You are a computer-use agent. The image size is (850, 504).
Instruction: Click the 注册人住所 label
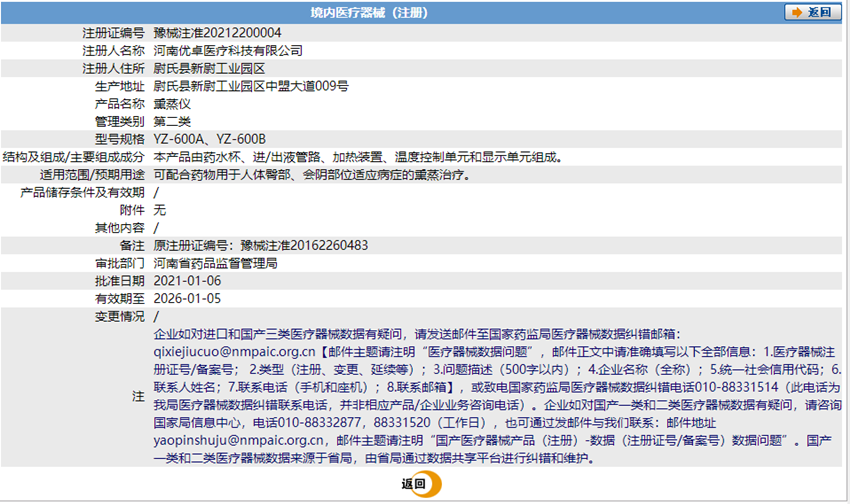[113, 69]
